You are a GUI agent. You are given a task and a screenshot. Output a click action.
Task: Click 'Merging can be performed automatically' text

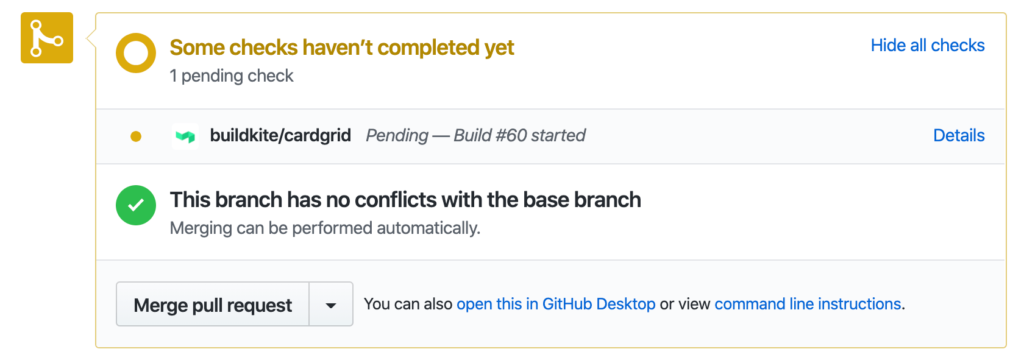(x=325, y=229)
